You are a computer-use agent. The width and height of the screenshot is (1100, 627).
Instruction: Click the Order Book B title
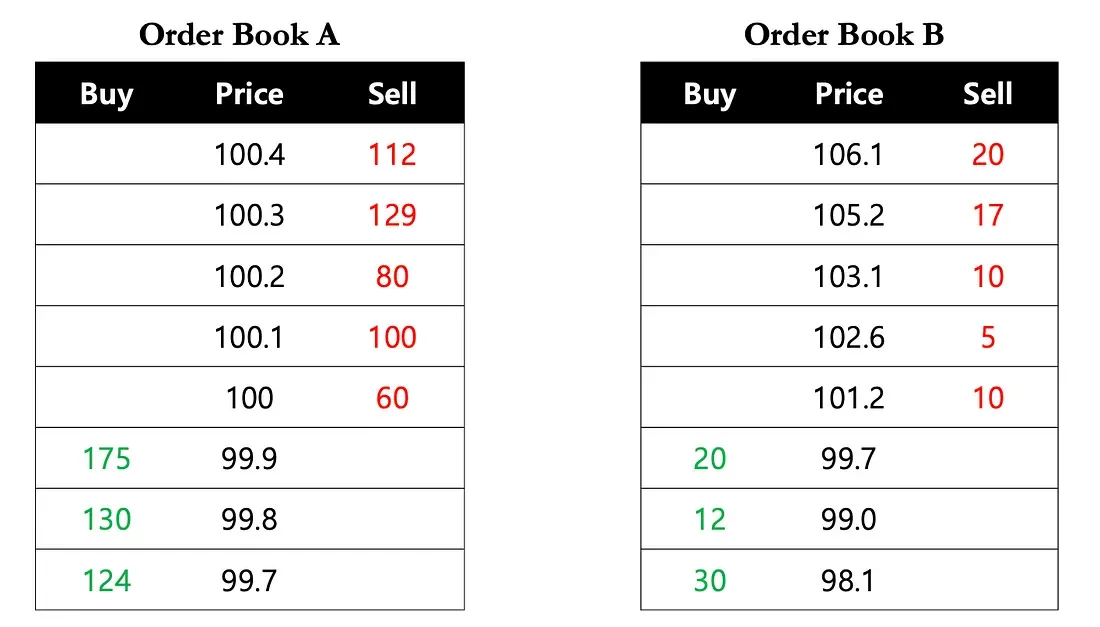[x=844, y=35]
